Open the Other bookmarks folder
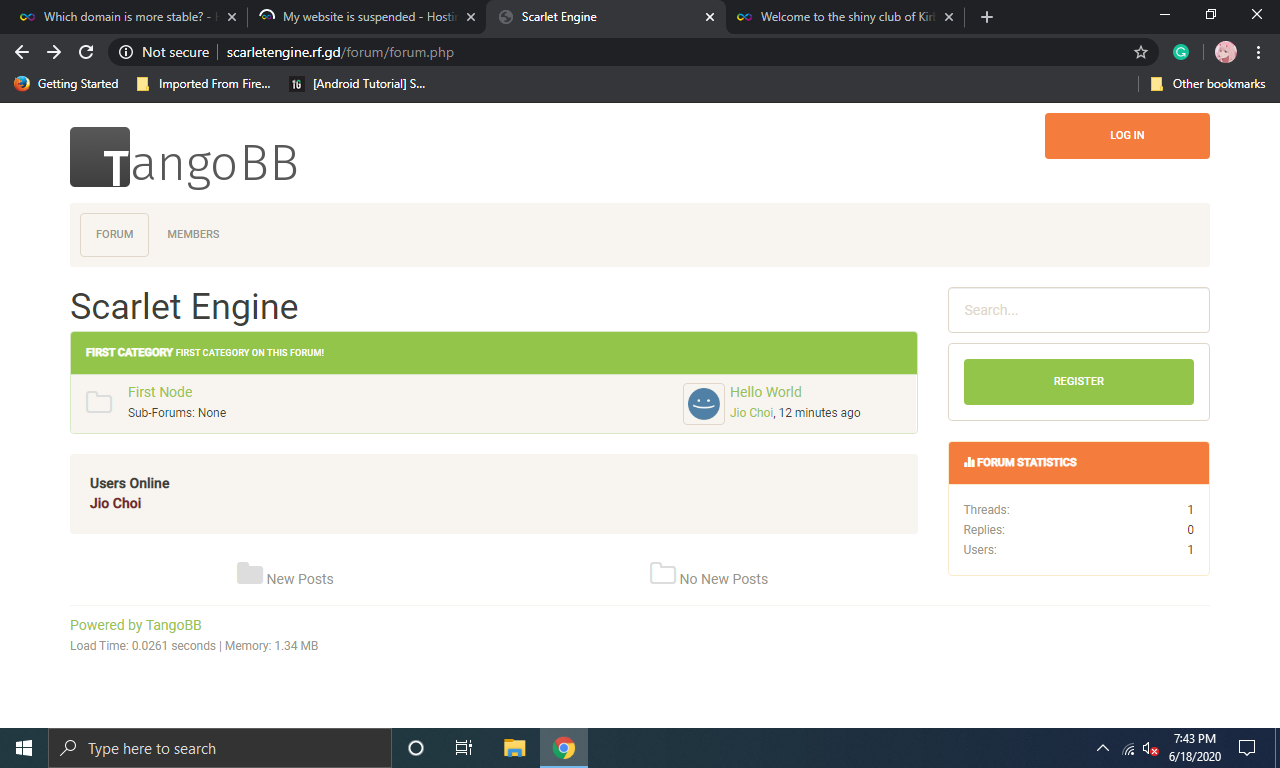The image size is (1280, 768). pyautogui.click(x=1208, y=84)
